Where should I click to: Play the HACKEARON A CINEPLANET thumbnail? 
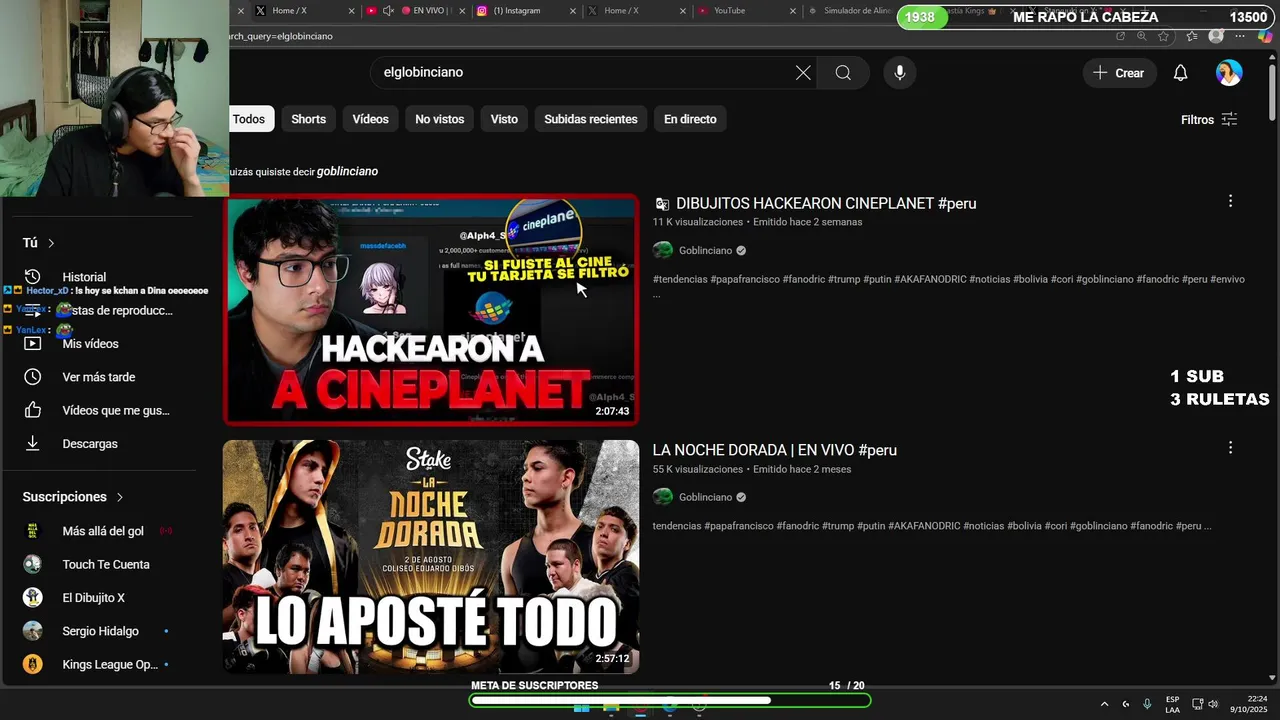click(431, 310)
